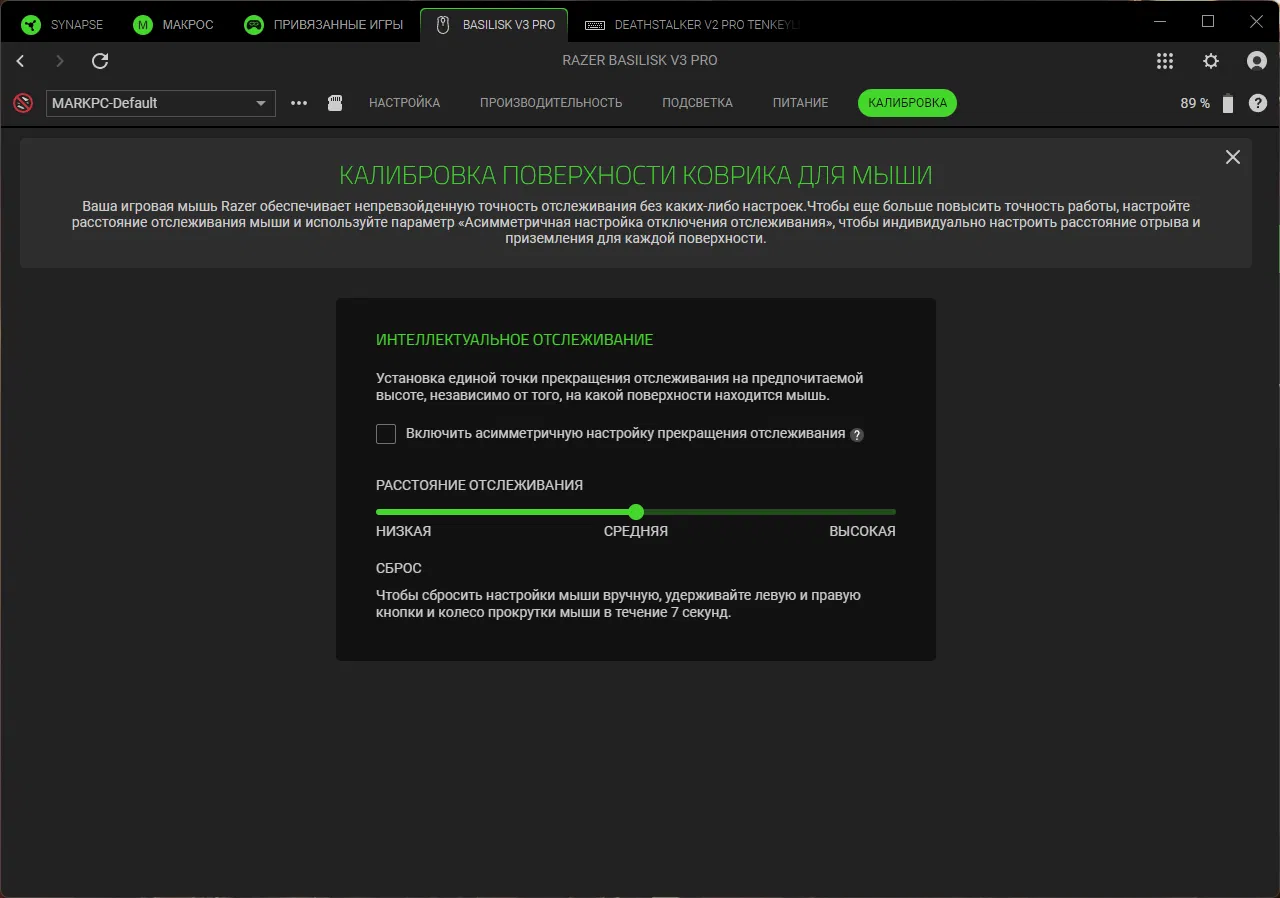Click the asymmetric setting tooltip question icon
1280x898 pixels.
coord(857,435)
